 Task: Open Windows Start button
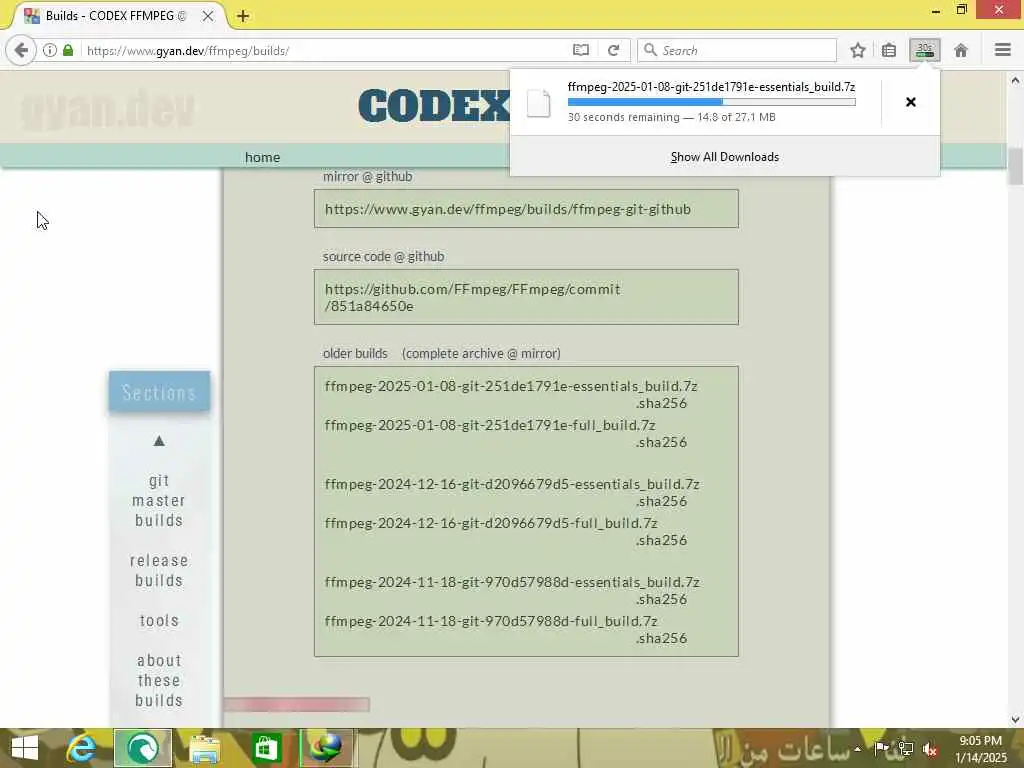pos(25,748)
